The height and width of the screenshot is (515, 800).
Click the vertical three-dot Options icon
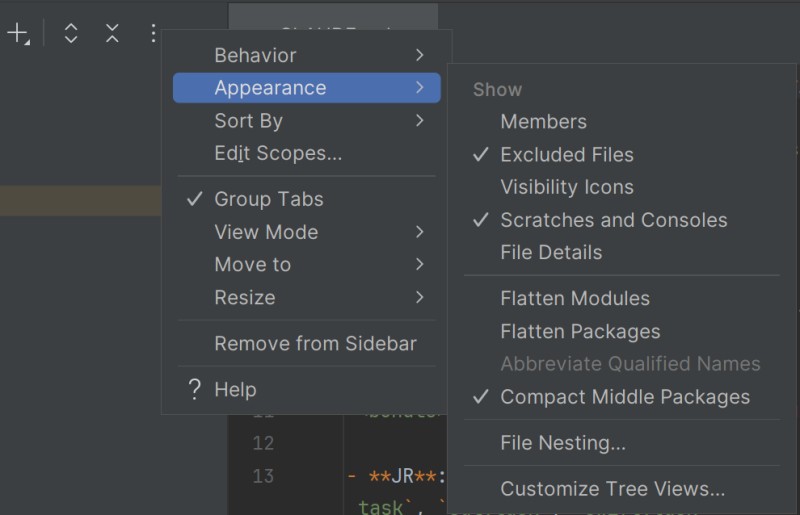[x=153, y=34]
